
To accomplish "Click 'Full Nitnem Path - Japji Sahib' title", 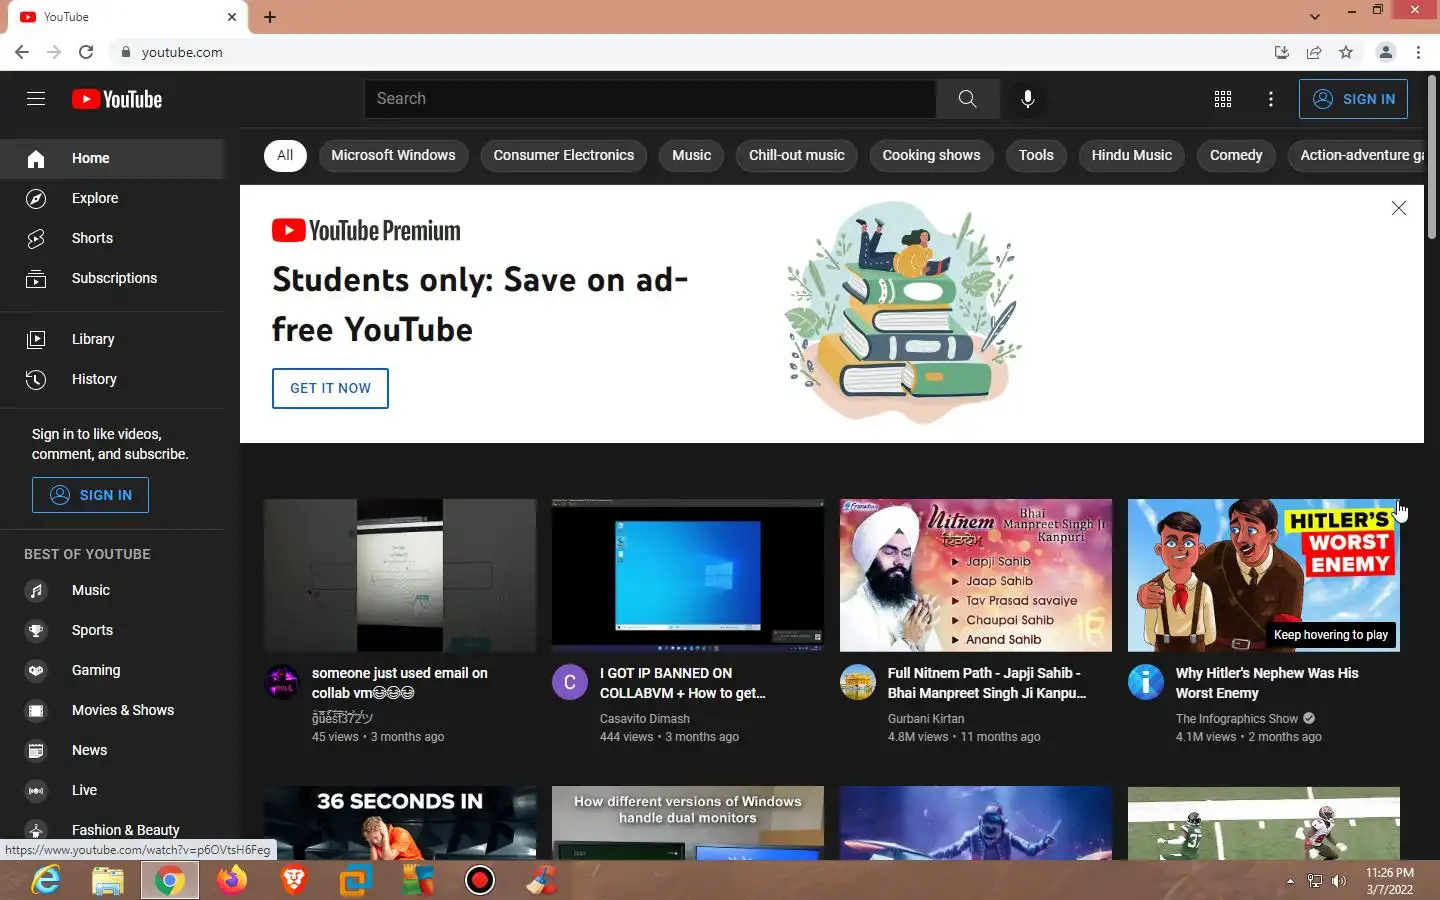I will click(x=987, y=683).
